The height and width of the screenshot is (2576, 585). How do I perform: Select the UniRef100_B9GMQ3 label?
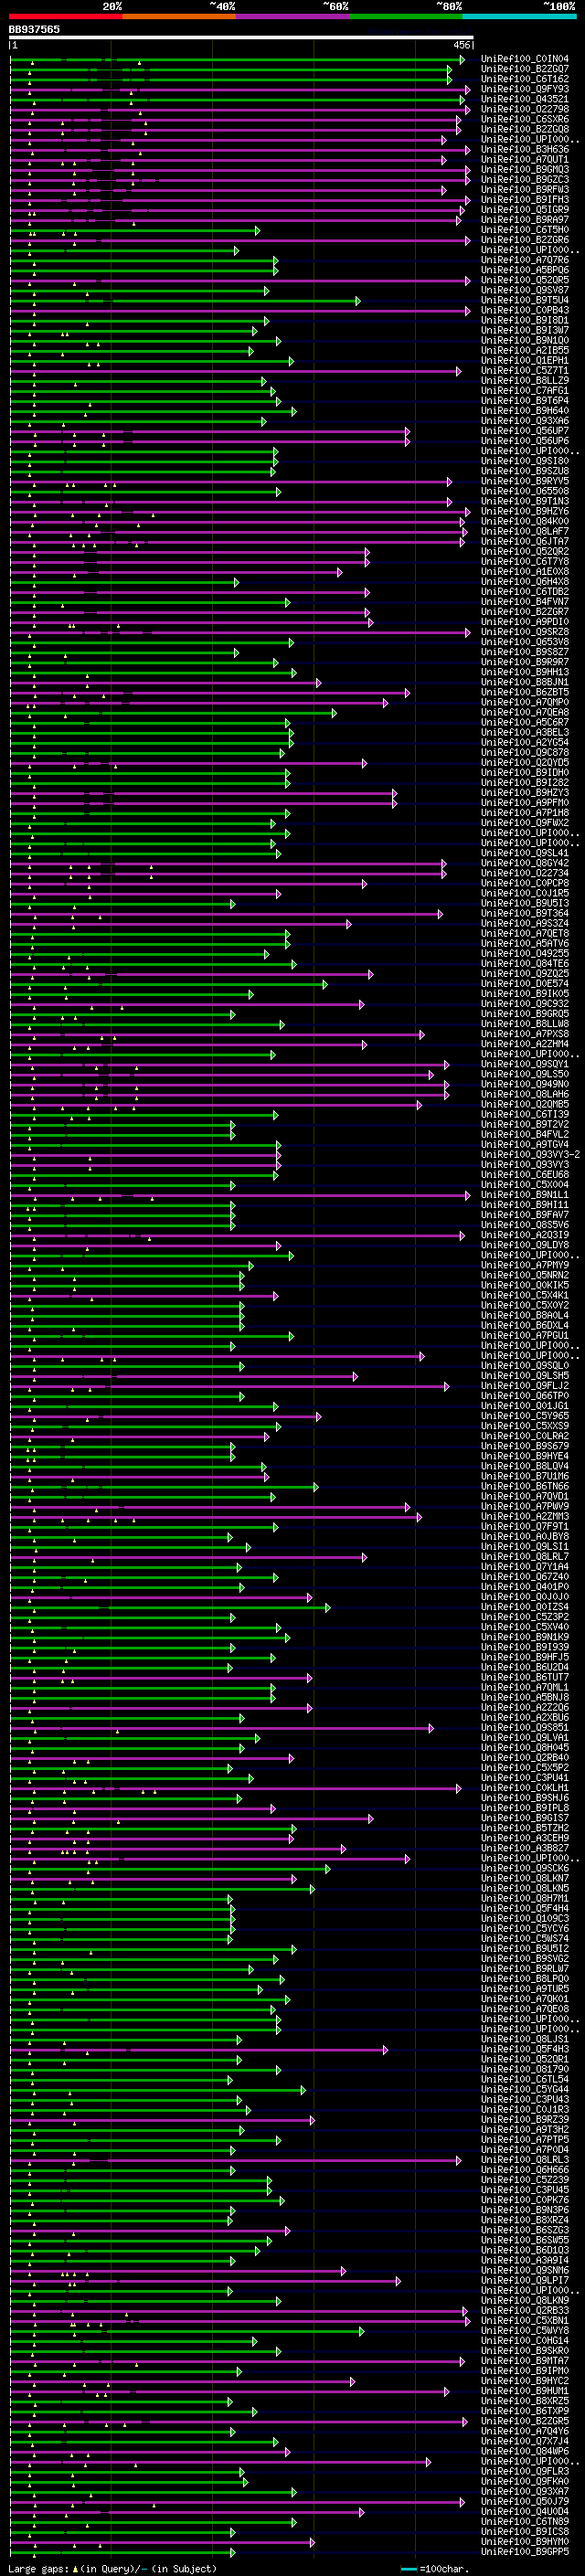pos(525,169)
